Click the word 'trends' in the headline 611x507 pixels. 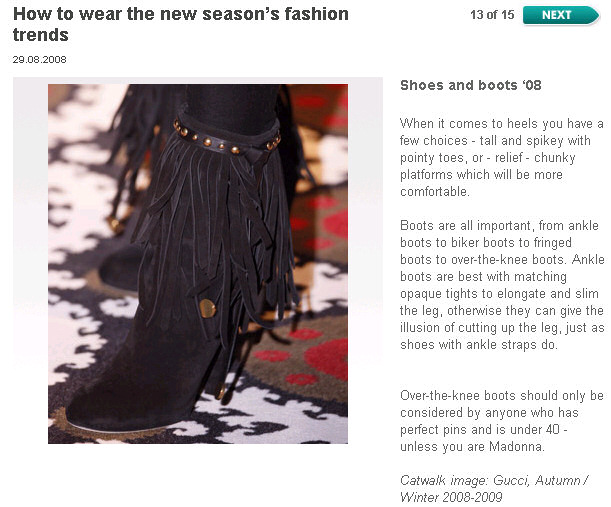pos(41,35)
